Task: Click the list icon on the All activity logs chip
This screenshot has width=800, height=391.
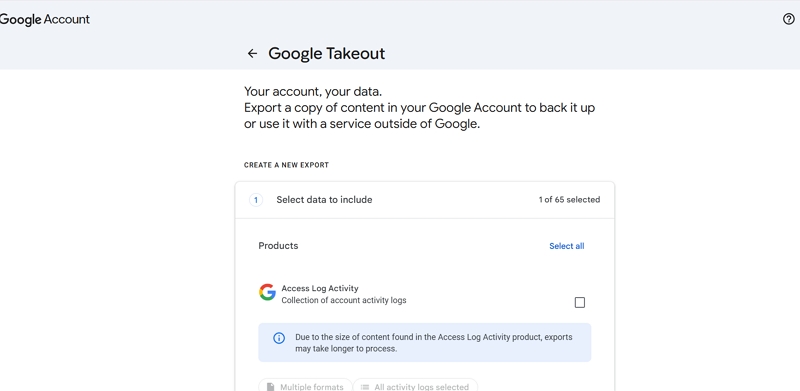Action: pyautogui.click(x=365, y=387)
